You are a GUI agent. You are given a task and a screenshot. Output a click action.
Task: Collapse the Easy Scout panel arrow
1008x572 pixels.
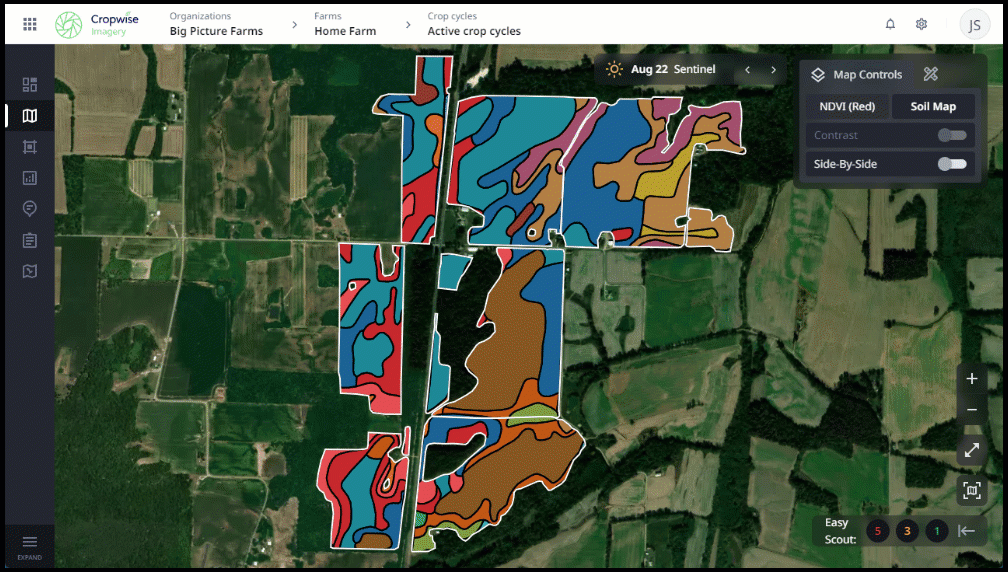coord(966,531)
